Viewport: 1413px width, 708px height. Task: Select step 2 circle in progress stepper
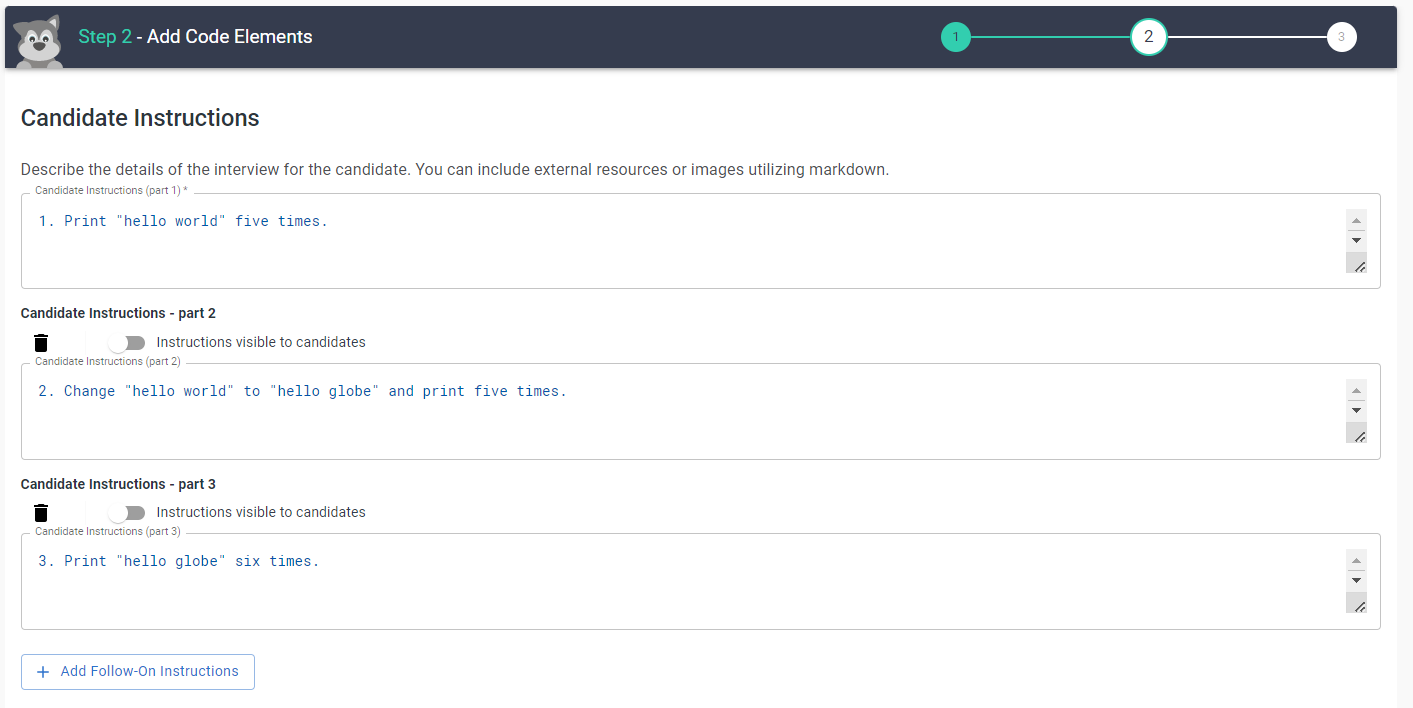coord(1148,38)
